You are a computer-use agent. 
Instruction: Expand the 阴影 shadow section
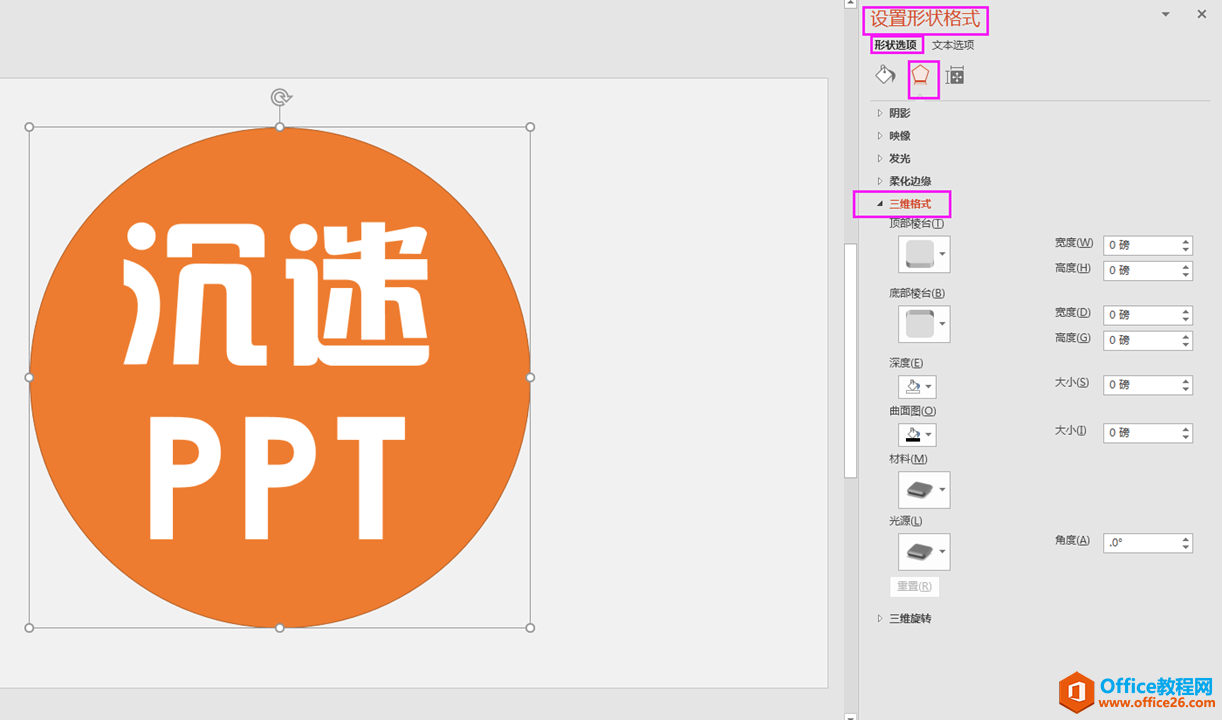(x=899, y=113)
